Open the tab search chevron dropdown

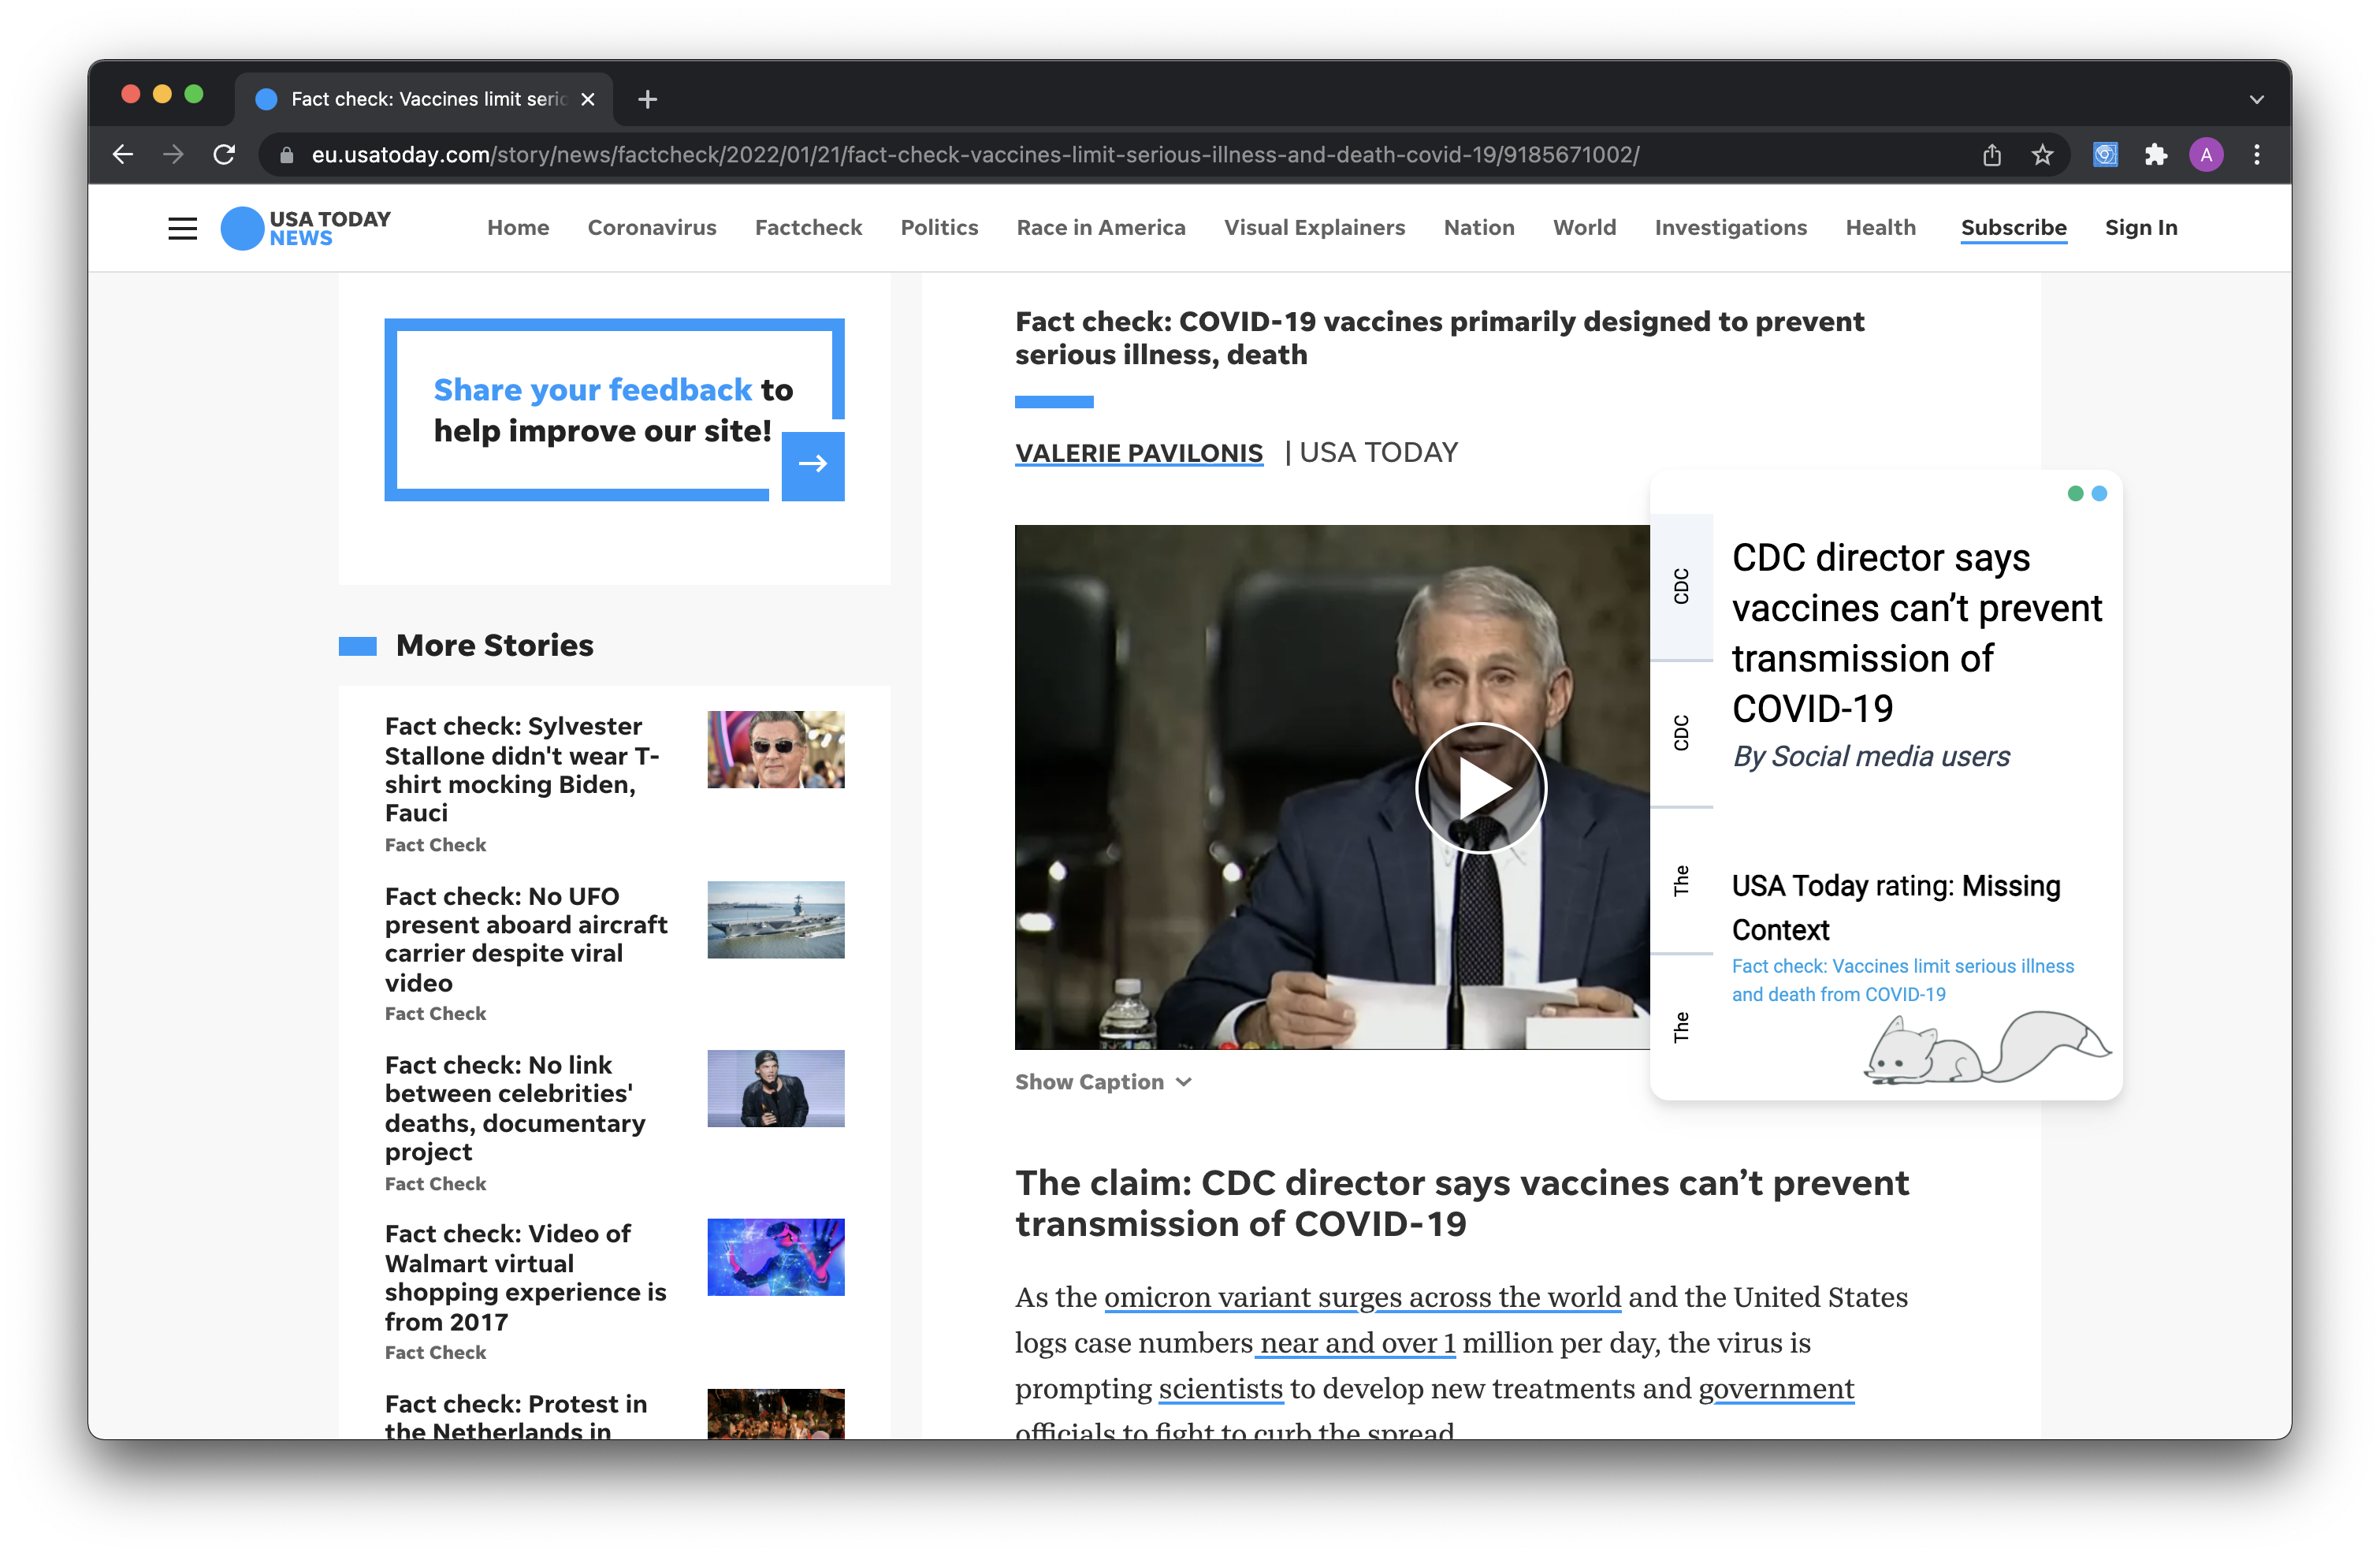pyautogui.click(x=2256, y=99)
